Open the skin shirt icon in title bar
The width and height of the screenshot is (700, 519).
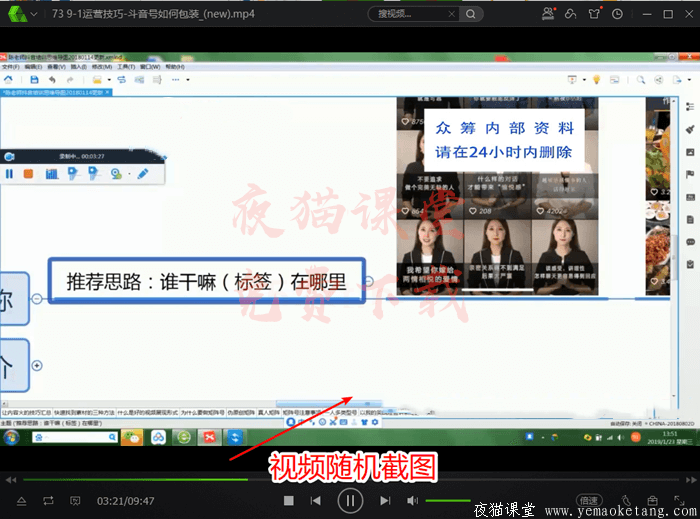[594, 14]
